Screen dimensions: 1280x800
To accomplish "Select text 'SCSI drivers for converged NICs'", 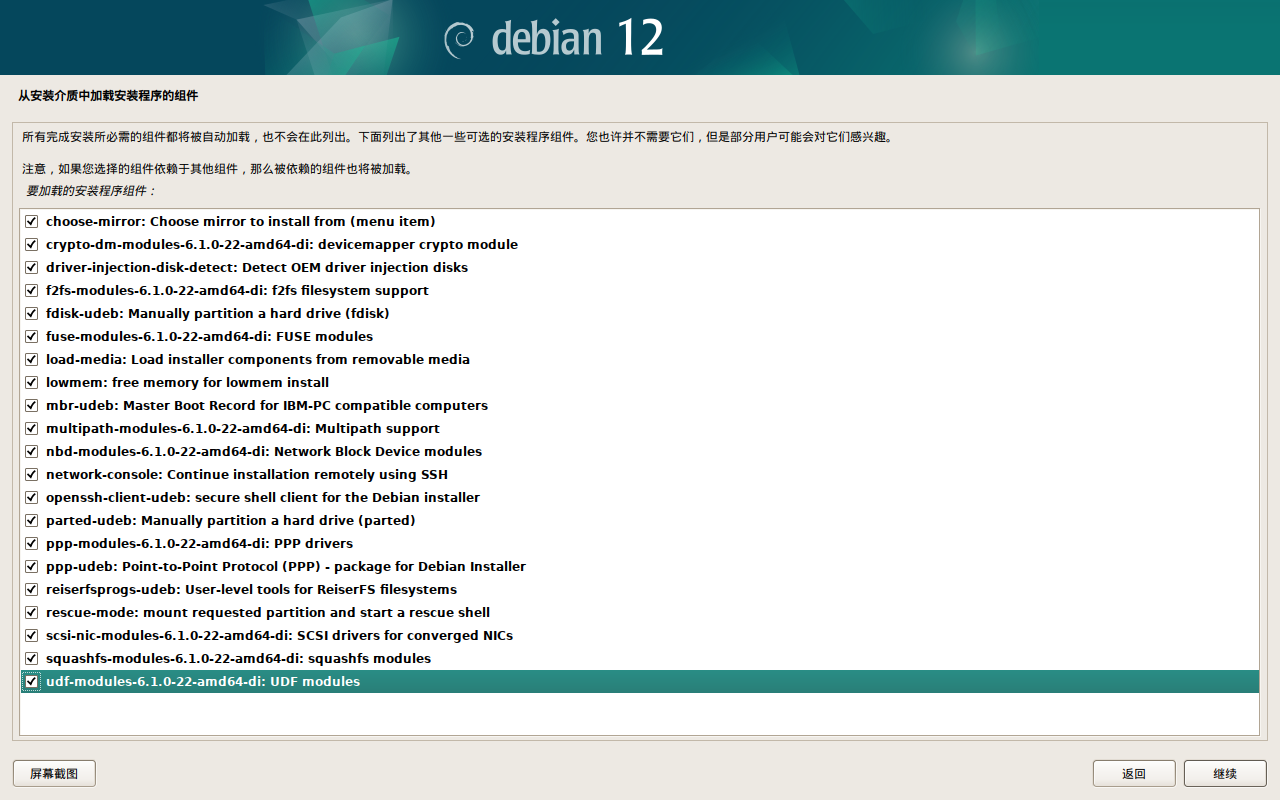I will point(405,636).
